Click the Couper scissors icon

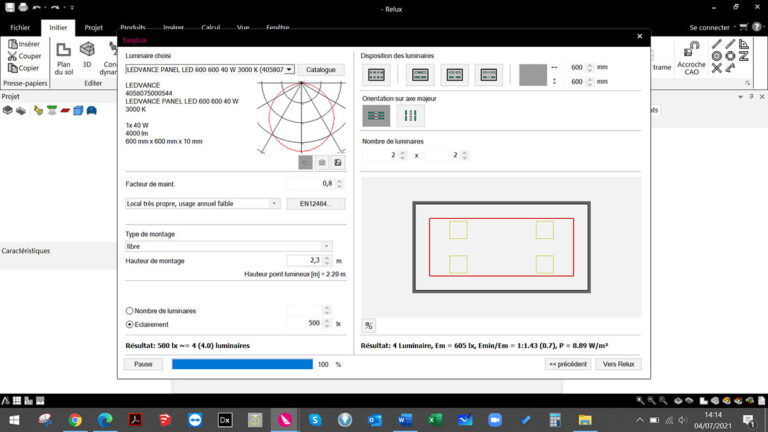click(x=11, y=56)
